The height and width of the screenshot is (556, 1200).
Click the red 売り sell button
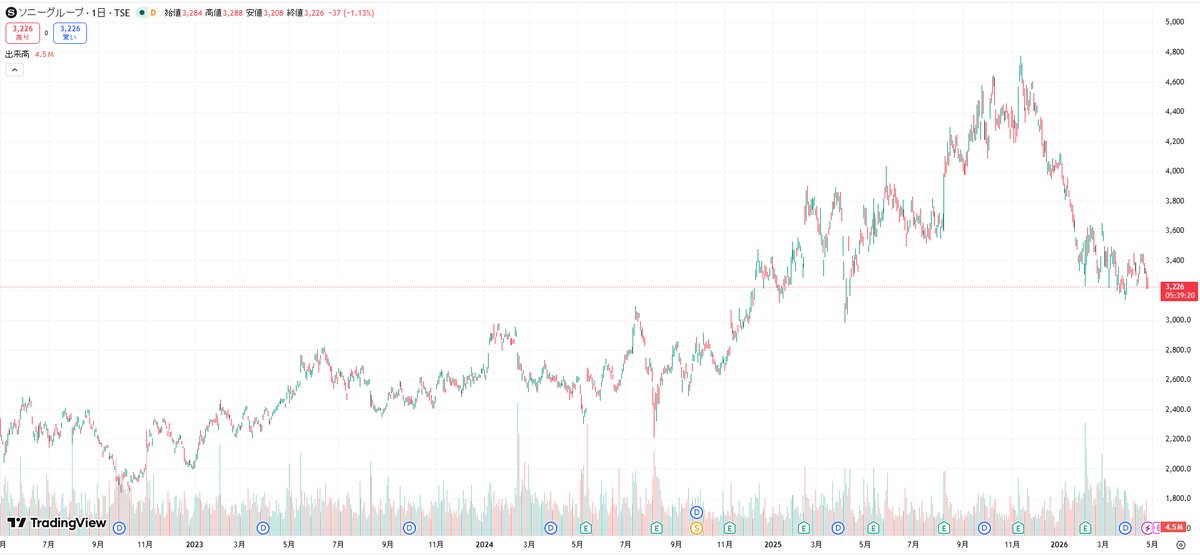[x=22, y=33]
